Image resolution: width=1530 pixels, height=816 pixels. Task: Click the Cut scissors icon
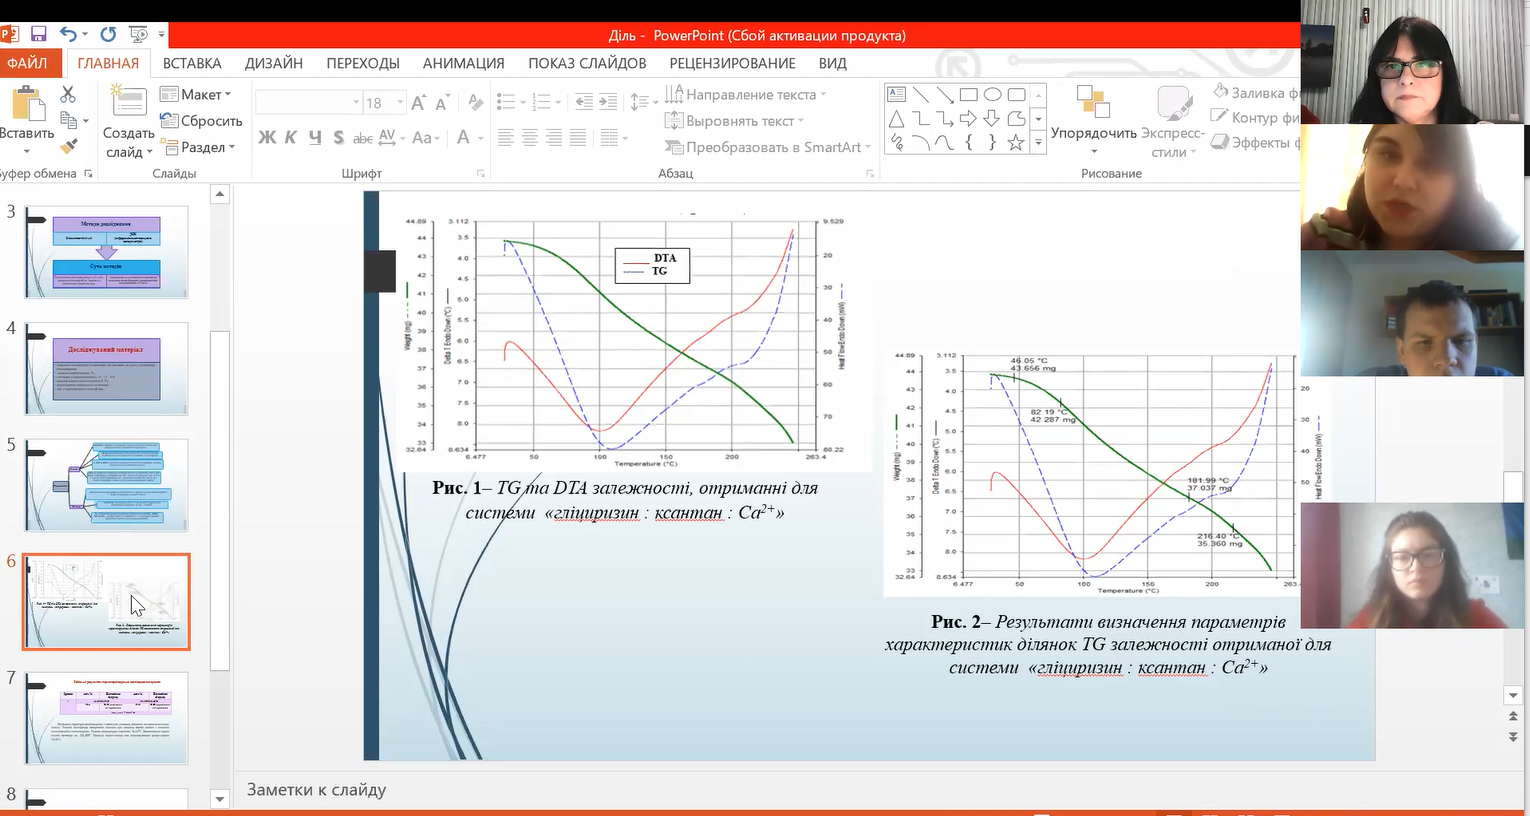(x=68, y=95)
